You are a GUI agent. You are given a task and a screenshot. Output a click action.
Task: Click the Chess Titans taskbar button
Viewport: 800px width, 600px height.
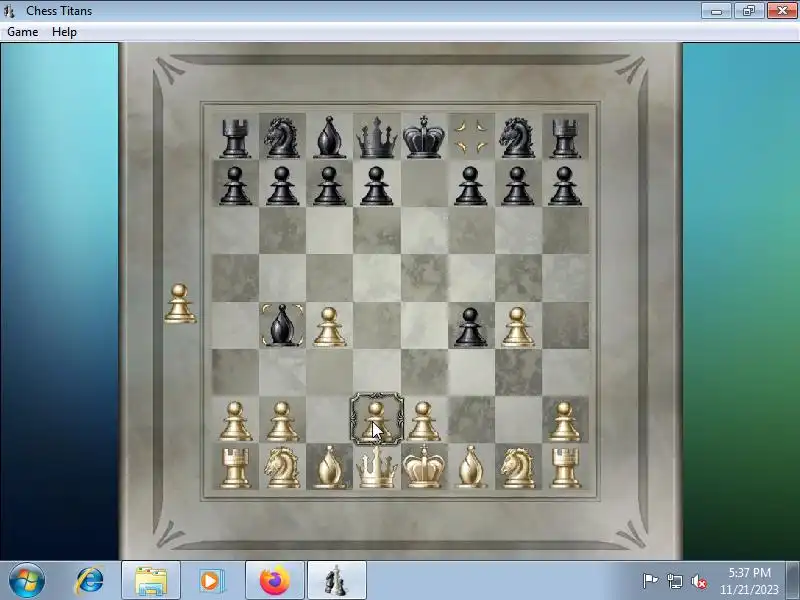[337, 581]
